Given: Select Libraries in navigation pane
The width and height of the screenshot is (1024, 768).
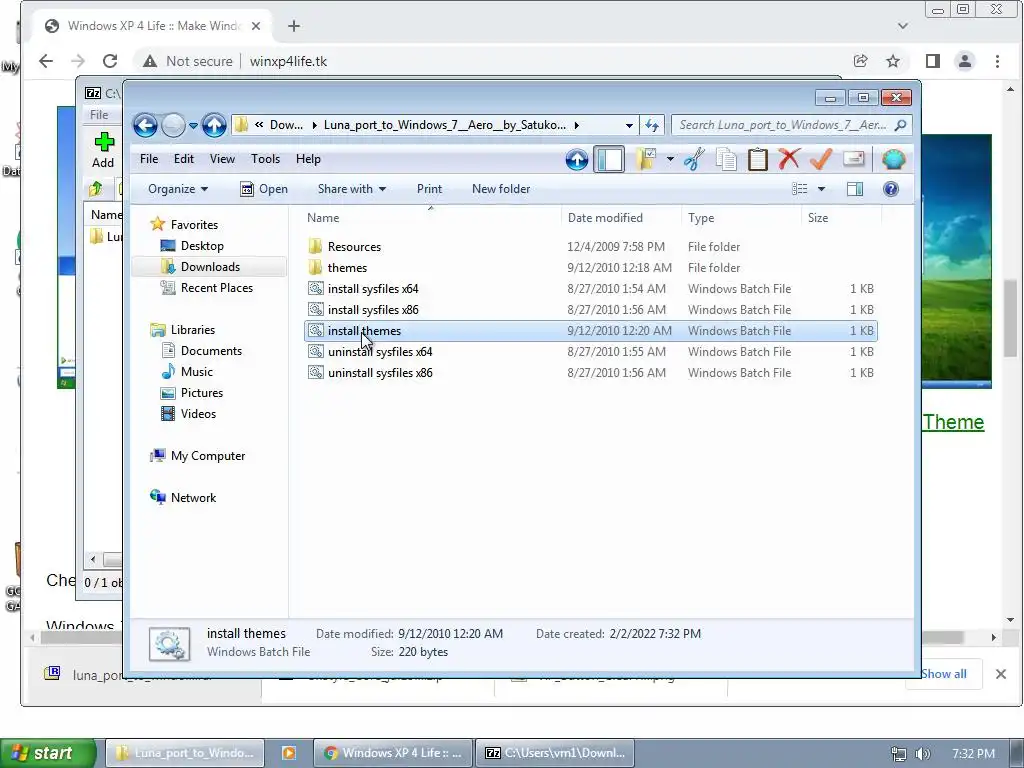Looking at the screenshot, I should tap(193, 330).
